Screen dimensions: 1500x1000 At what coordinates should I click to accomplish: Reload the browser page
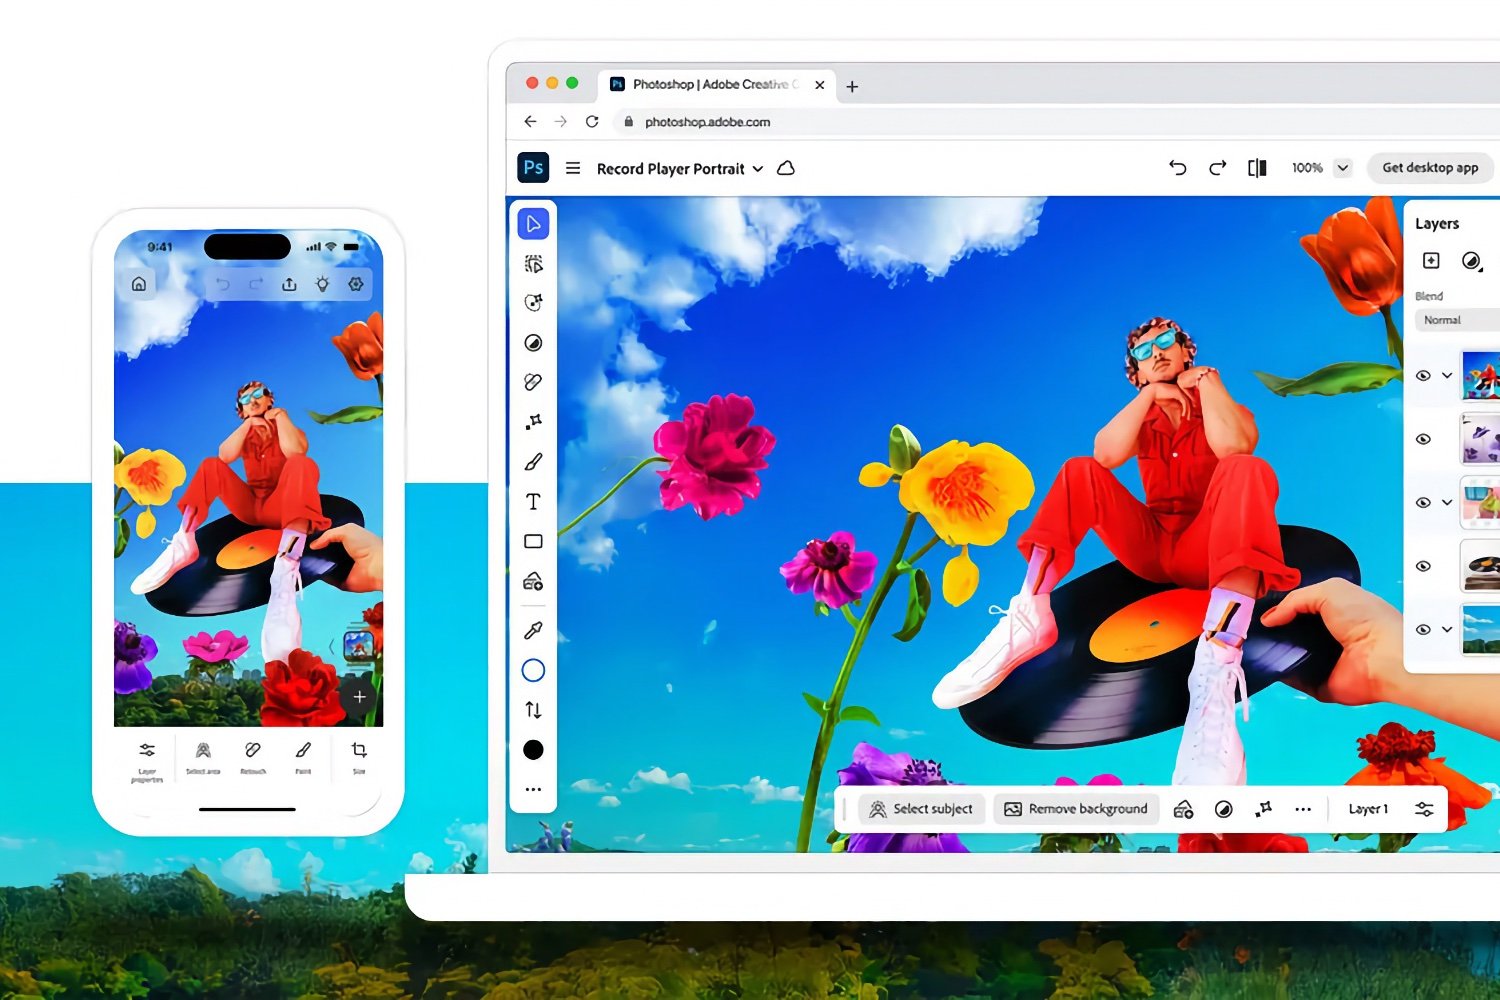(x=592, y=121)
